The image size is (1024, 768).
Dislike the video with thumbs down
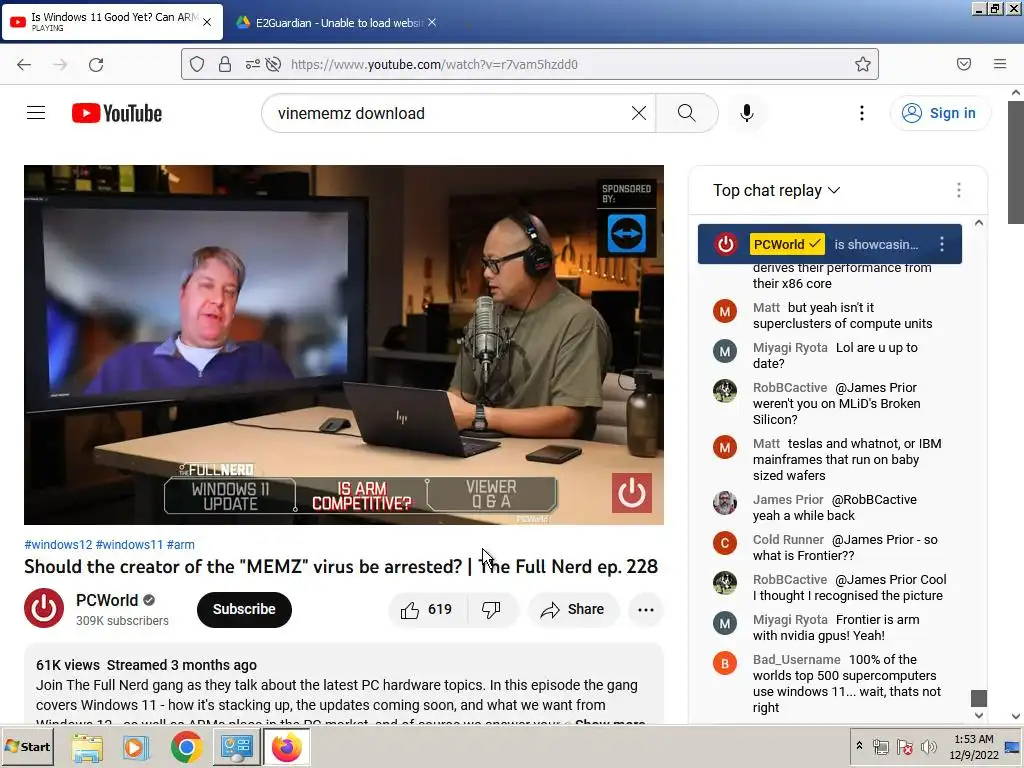tap(491, 609)
